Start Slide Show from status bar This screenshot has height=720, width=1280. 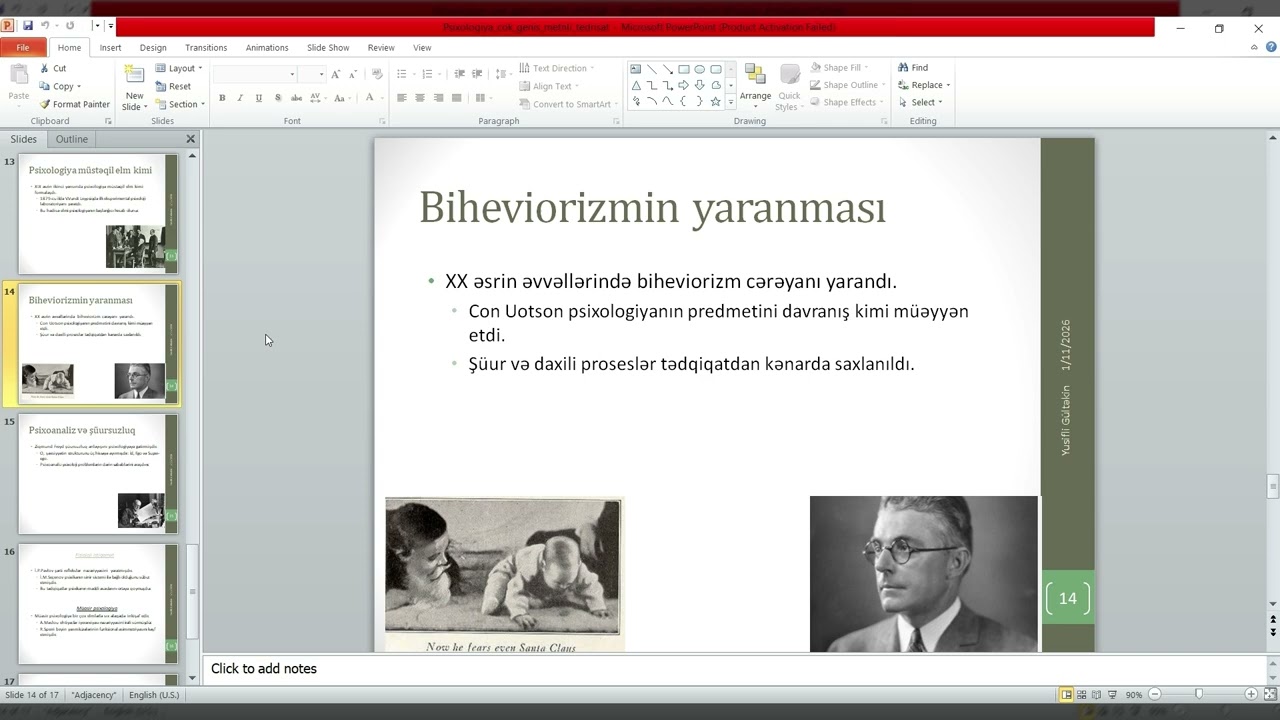pos(1113,694)
